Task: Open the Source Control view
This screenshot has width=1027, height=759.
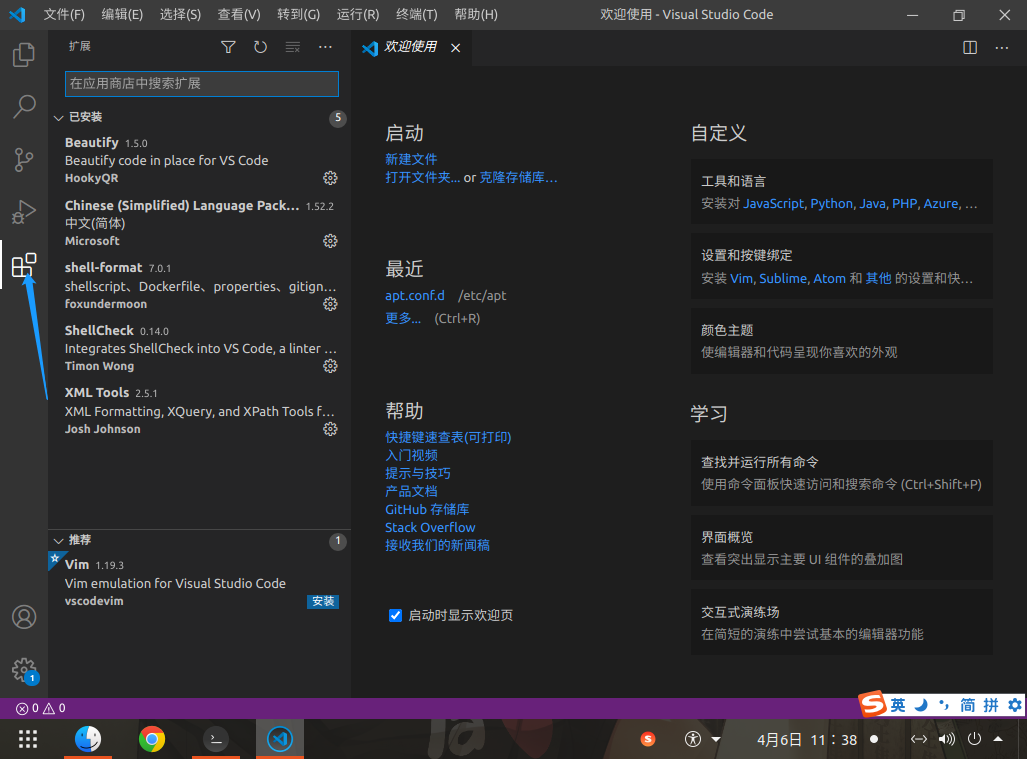Action: pos(24,160)
